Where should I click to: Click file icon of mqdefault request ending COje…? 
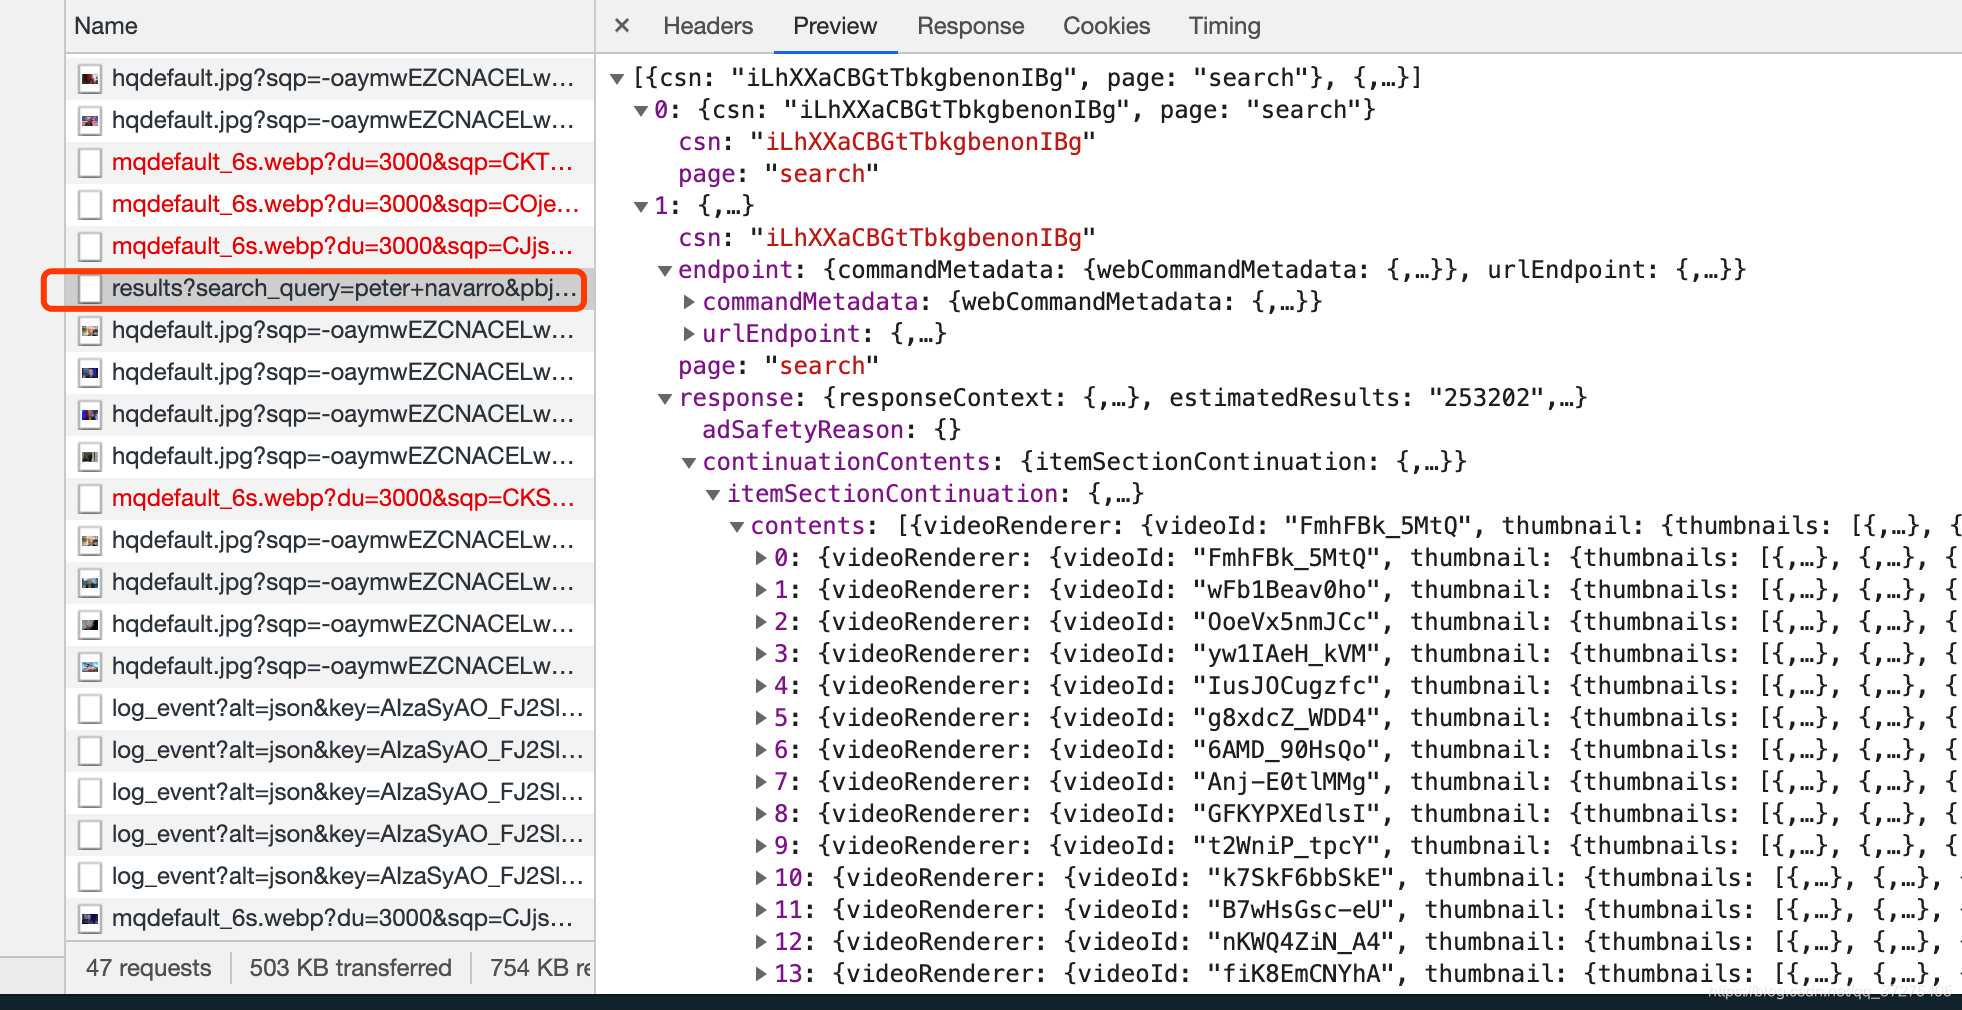point(90,205)
